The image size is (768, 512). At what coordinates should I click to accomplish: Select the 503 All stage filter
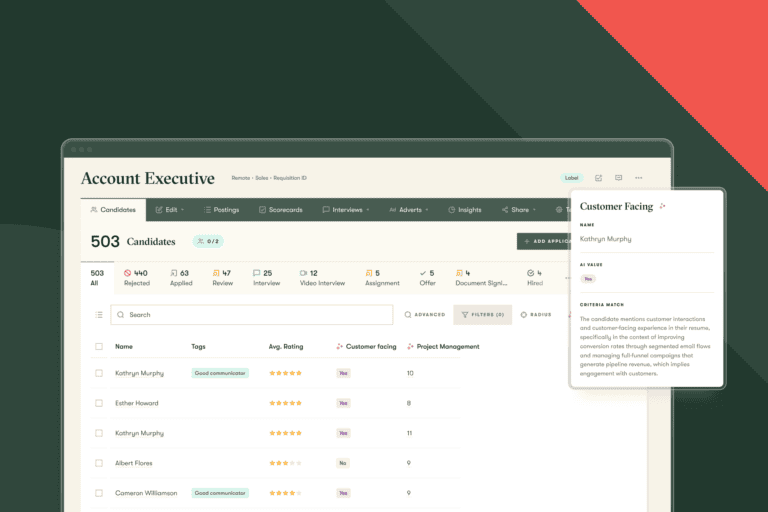(x=97, y=278)
